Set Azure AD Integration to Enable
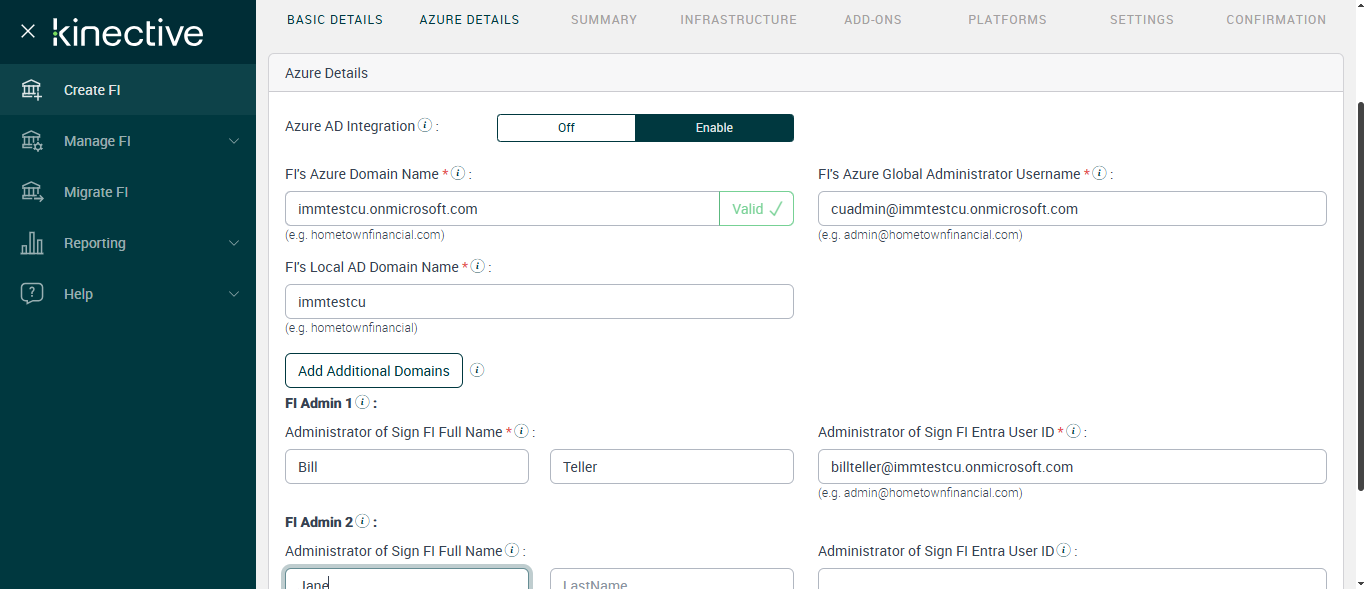The height and width of the screenshot is (589, 1366). click(714, 128)
